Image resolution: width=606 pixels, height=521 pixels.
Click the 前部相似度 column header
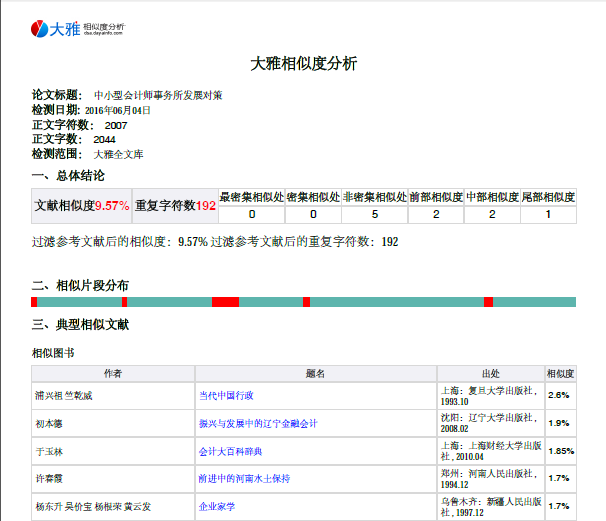[x=436, y=197]
